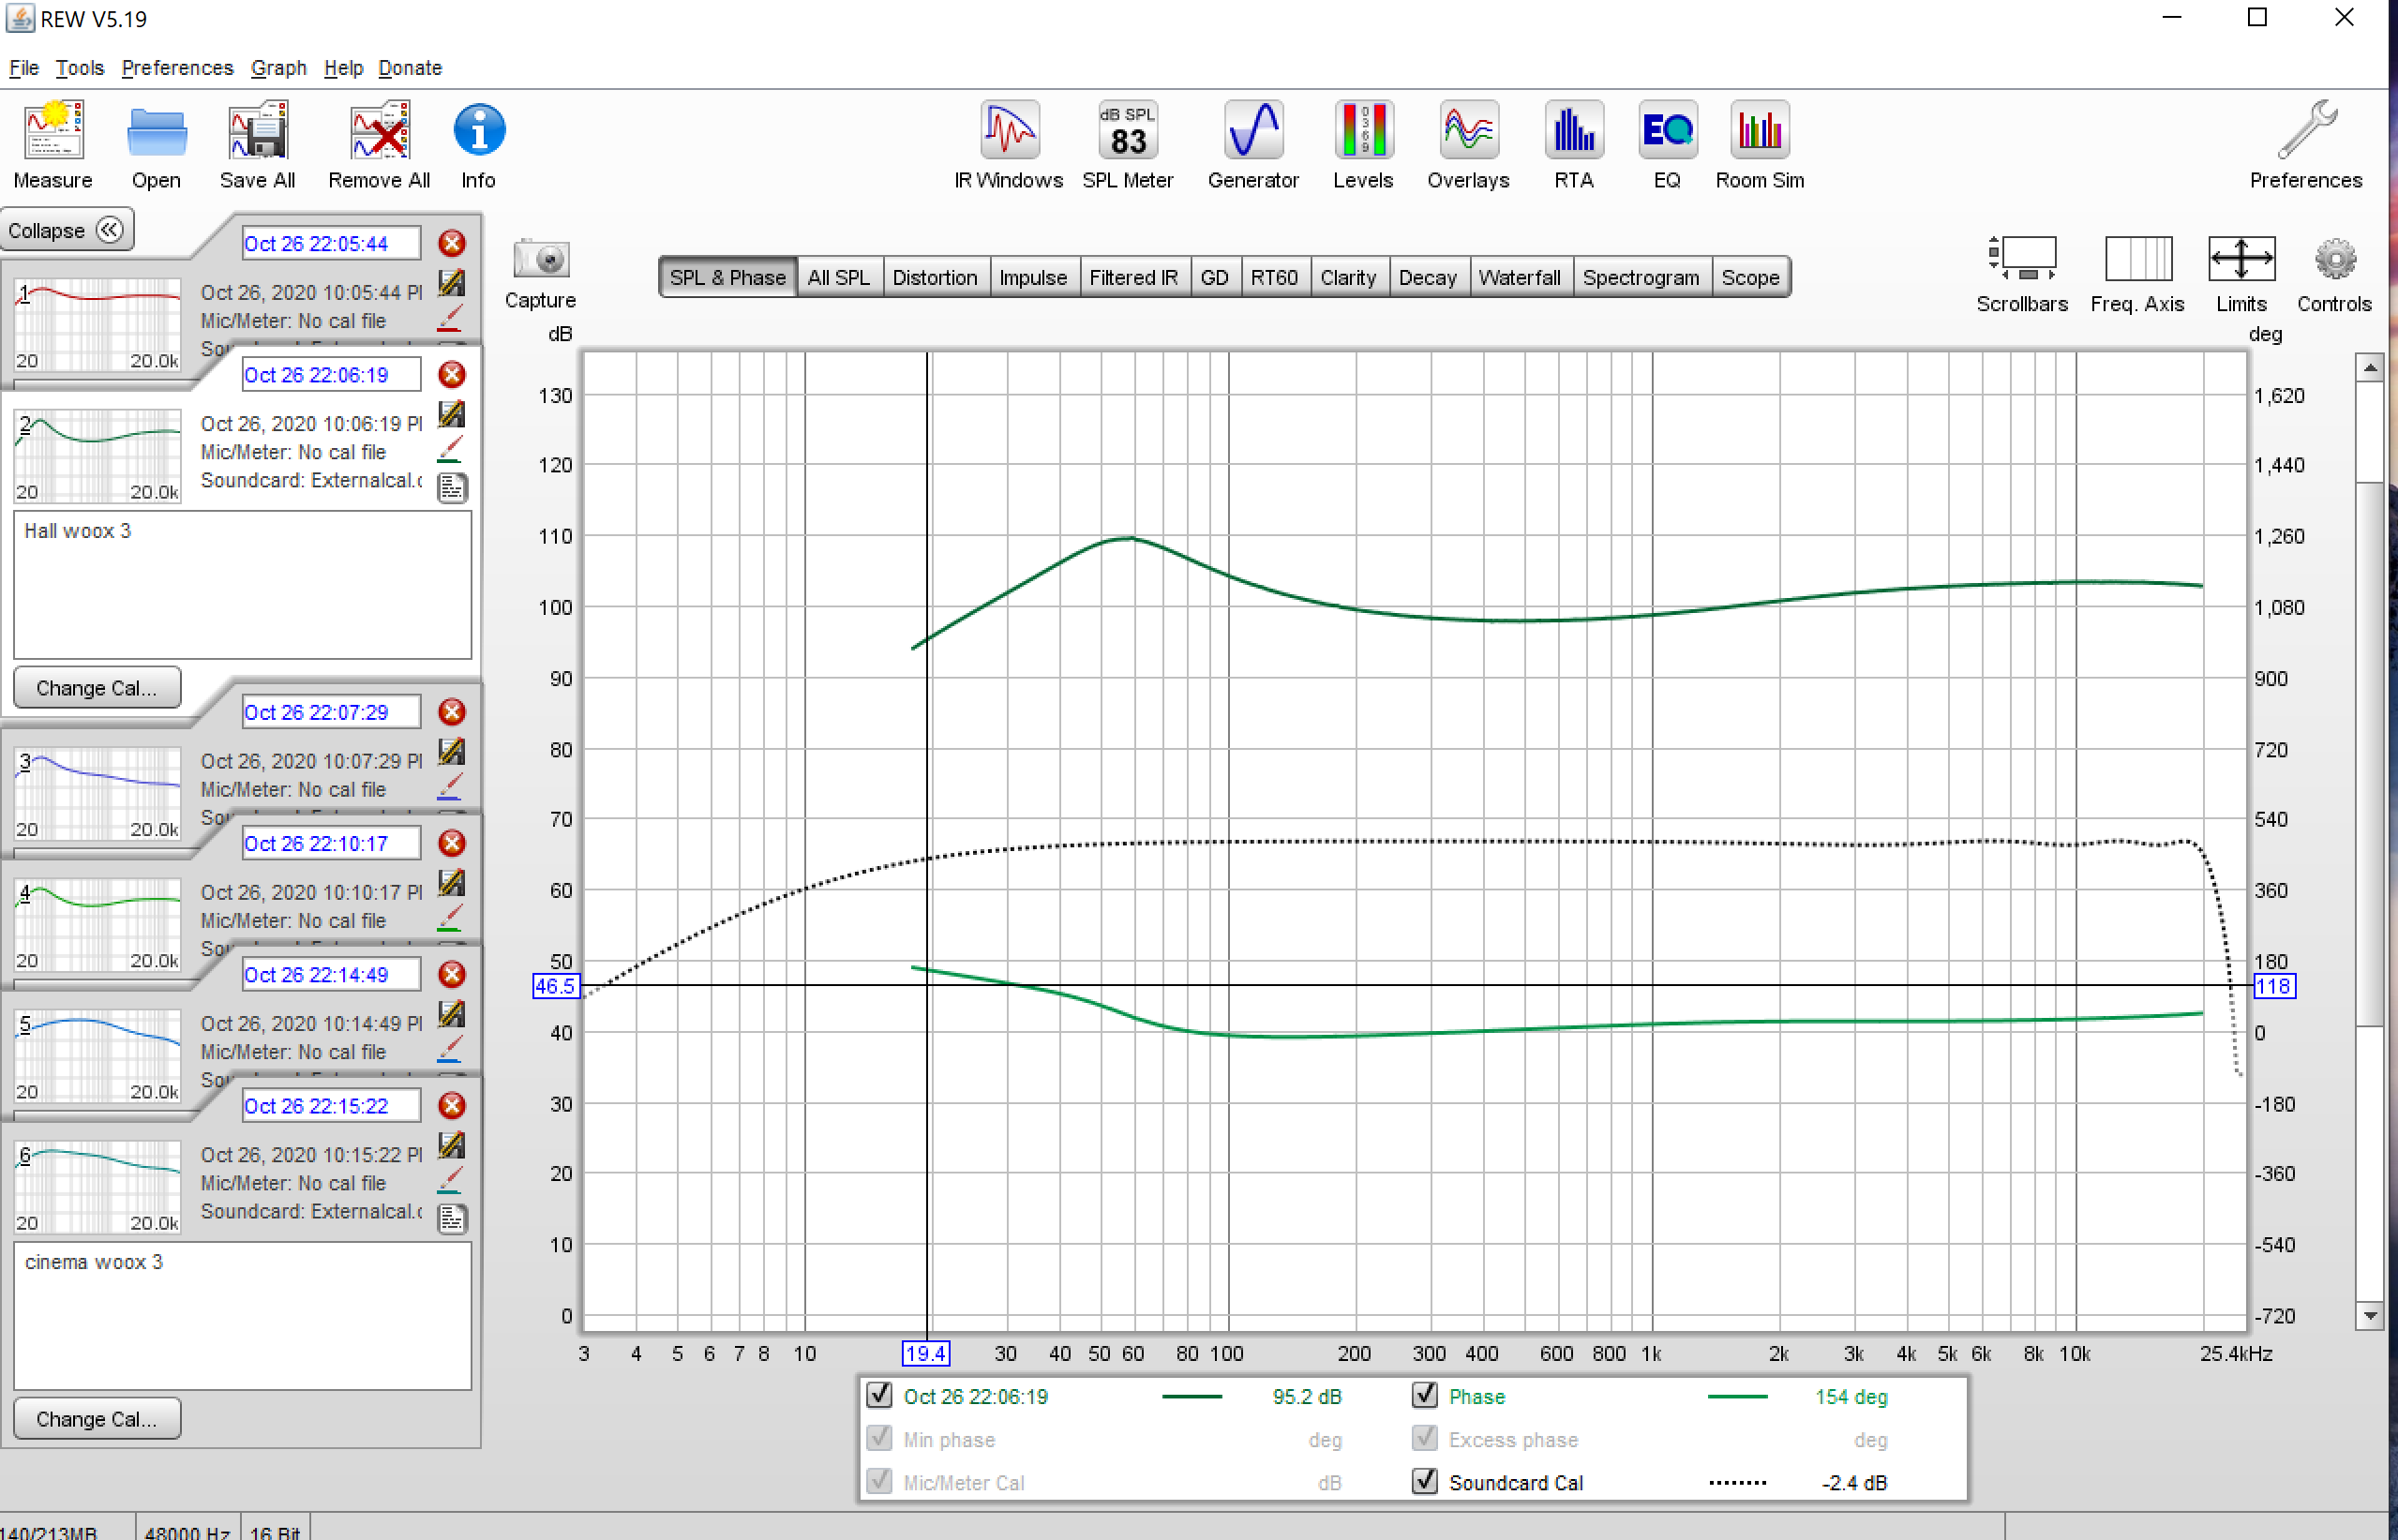2398x1540 pixels.
Task: Remove measurement Oct 26 22:15:22
Action: (452, 1104)
